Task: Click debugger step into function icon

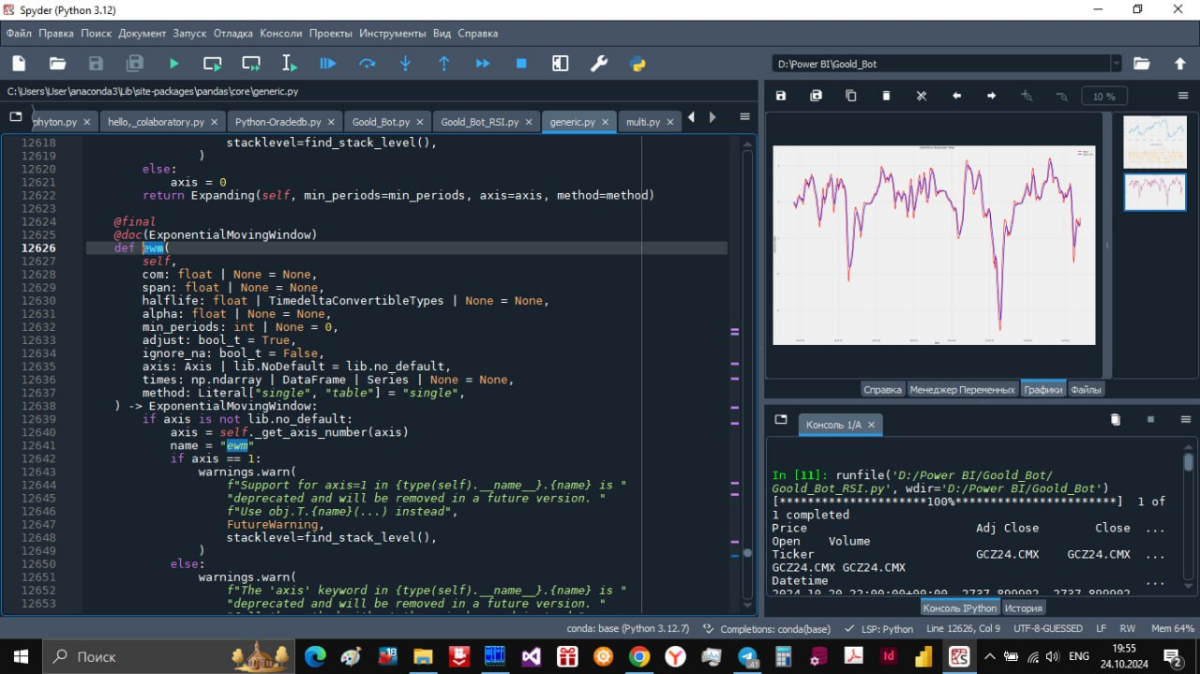Action: click(x=405, y=63)
